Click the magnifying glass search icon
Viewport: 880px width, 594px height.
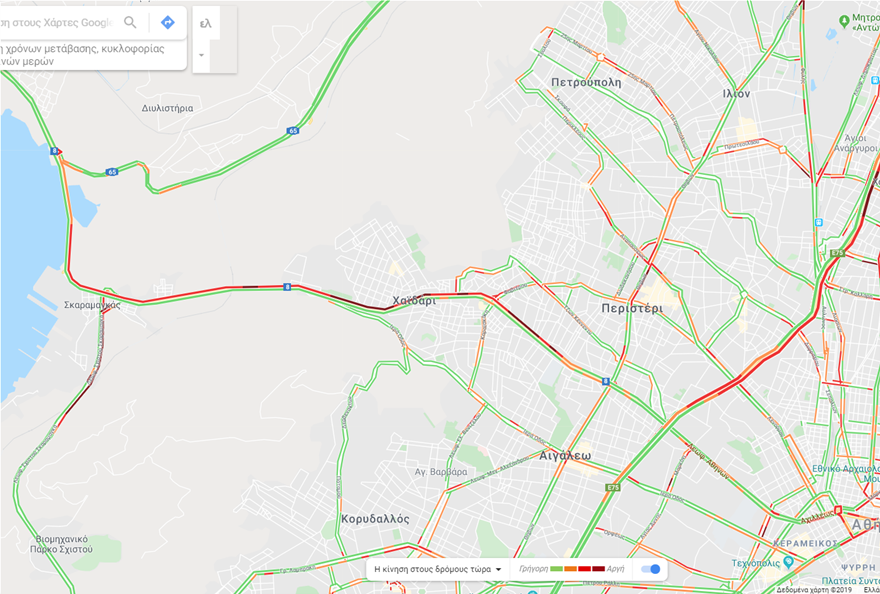(x=130, y=22)
